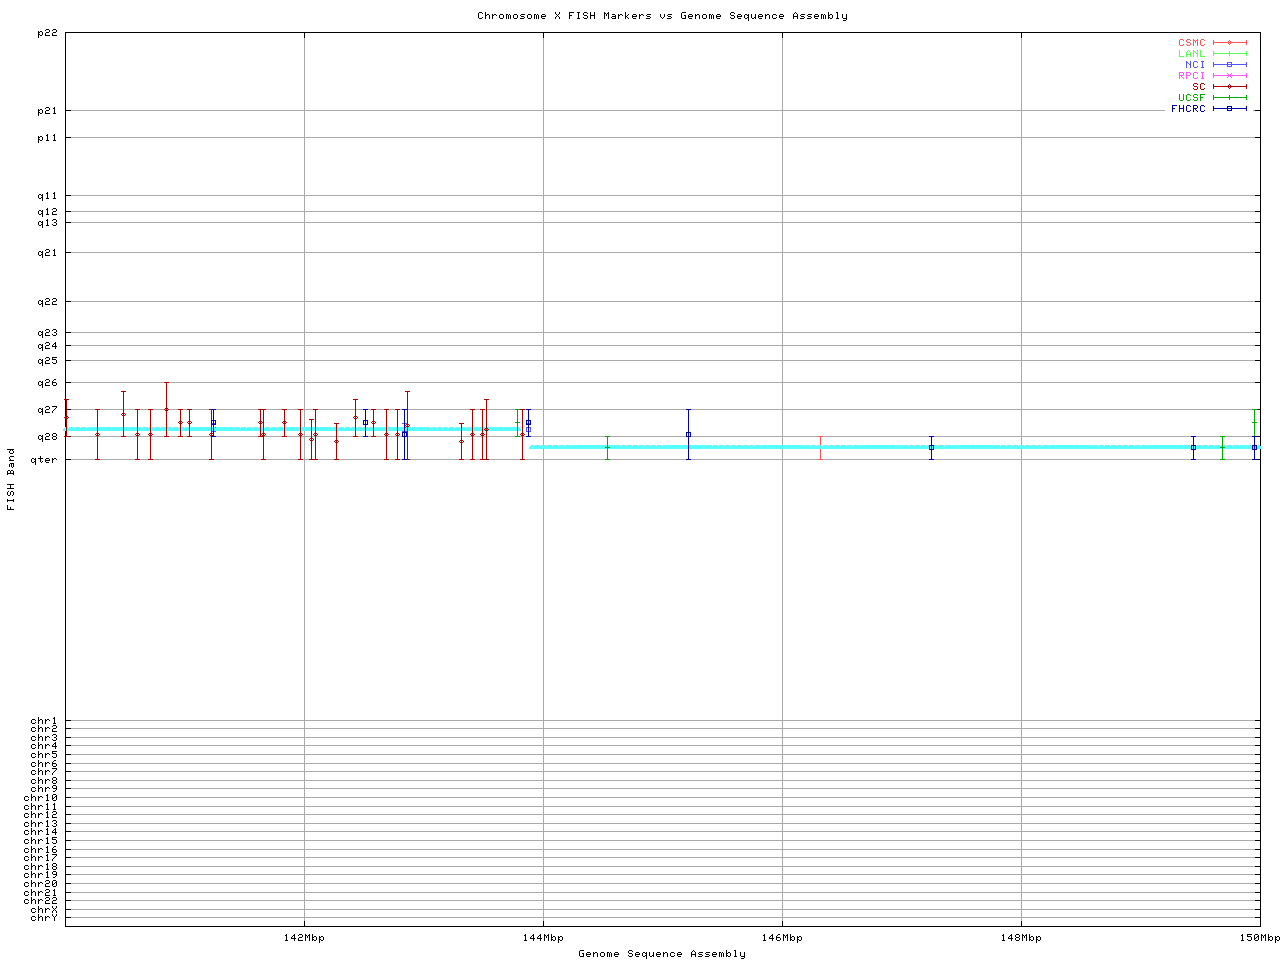Click the chr1 row label
The width and height of the screenshot is (1280, 960).
(x=44, y=721)
